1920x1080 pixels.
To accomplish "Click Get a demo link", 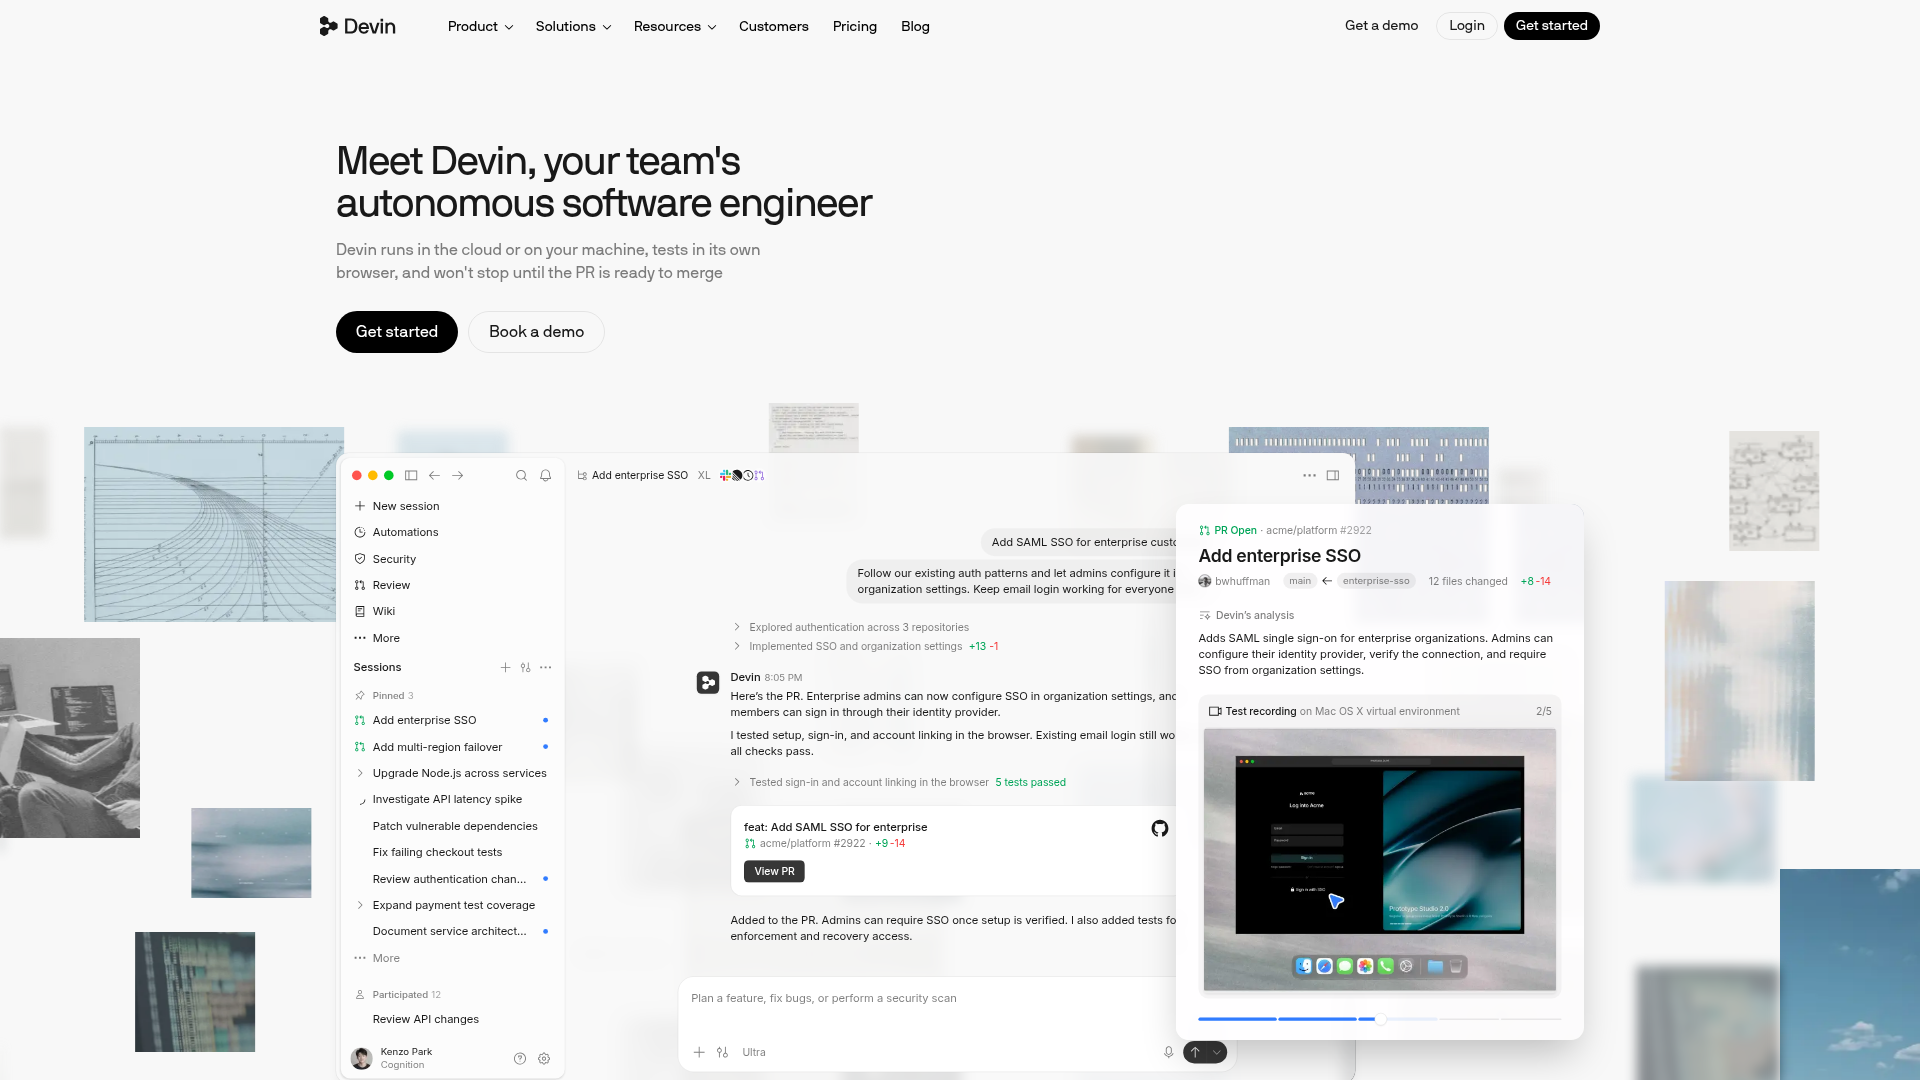I will tap(1381, 26).
